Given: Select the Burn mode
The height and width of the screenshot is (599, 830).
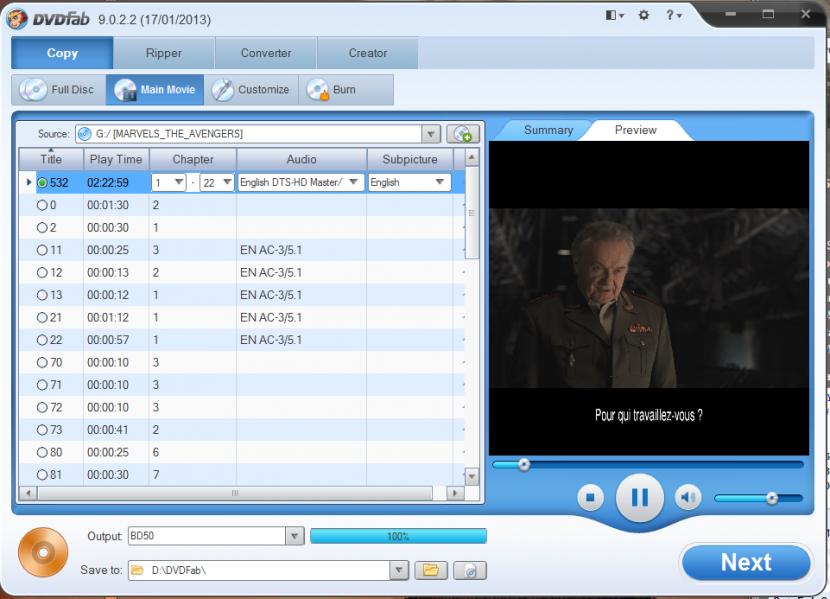Looking at the screenshot, I should [346, 89].
